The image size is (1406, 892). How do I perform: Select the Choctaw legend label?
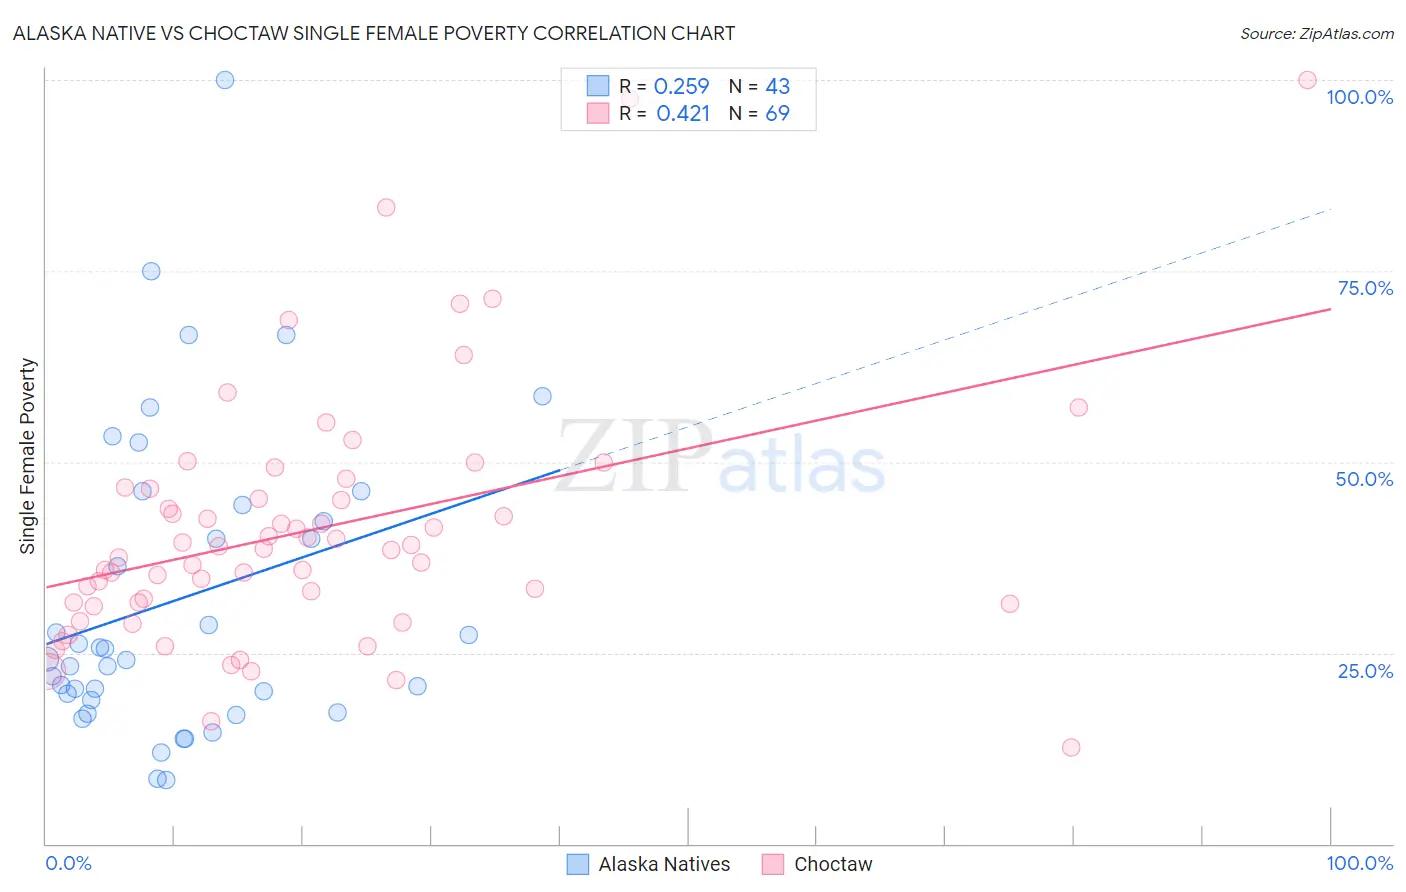(833, 864)
